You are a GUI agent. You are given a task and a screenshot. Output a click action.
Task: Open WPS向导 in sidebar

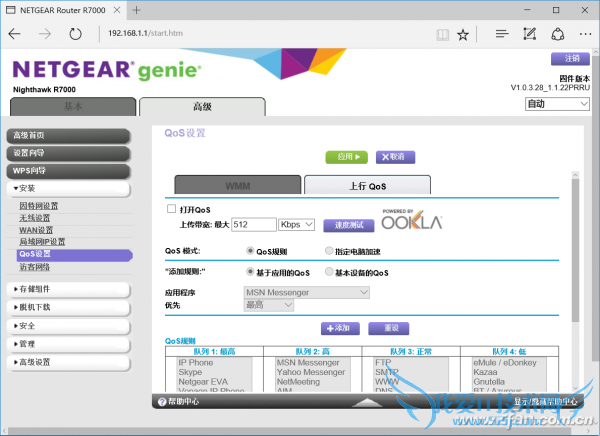click(68, 171)
